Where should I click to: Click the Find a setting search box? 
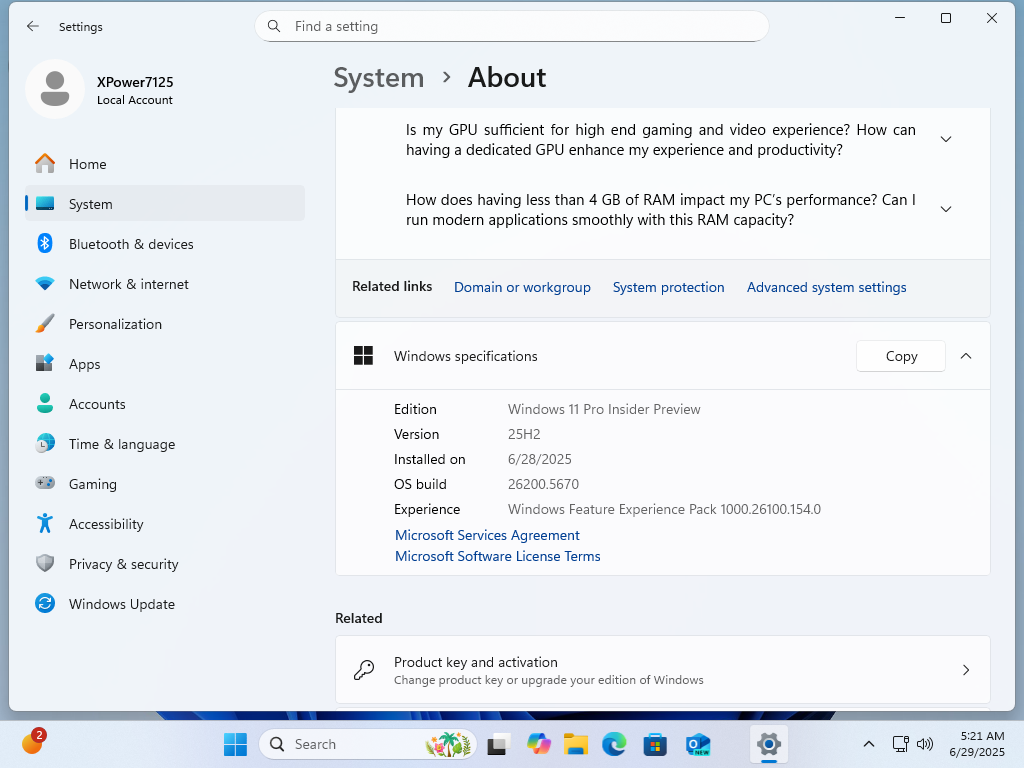pos(511,26)
